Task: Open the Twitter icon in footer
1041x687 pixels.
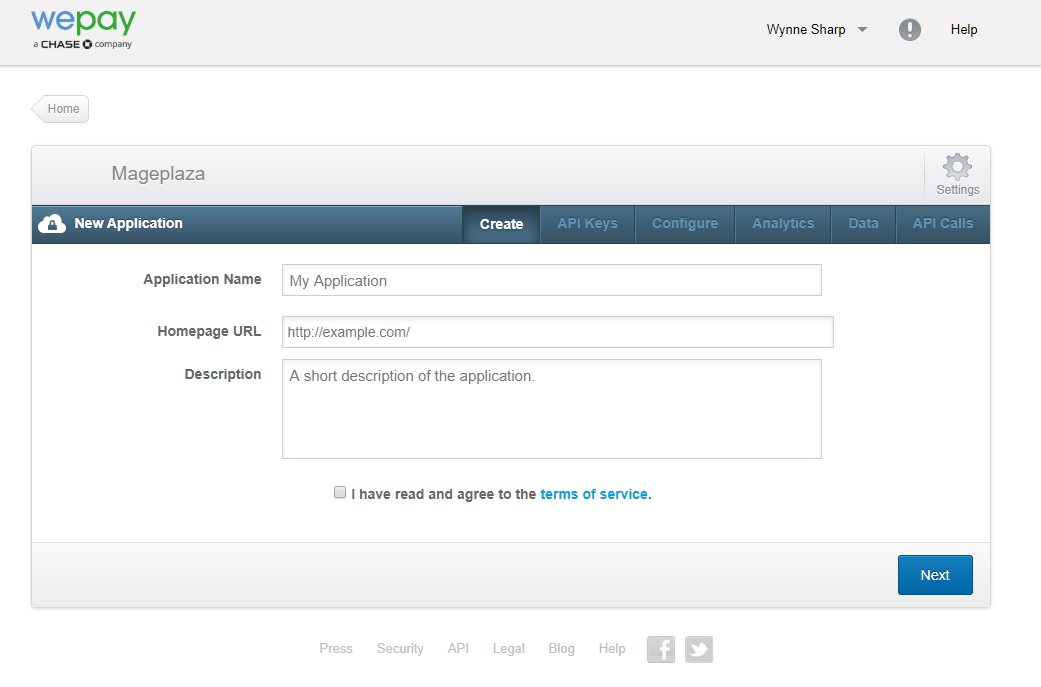Action: (x=698, y=649)
